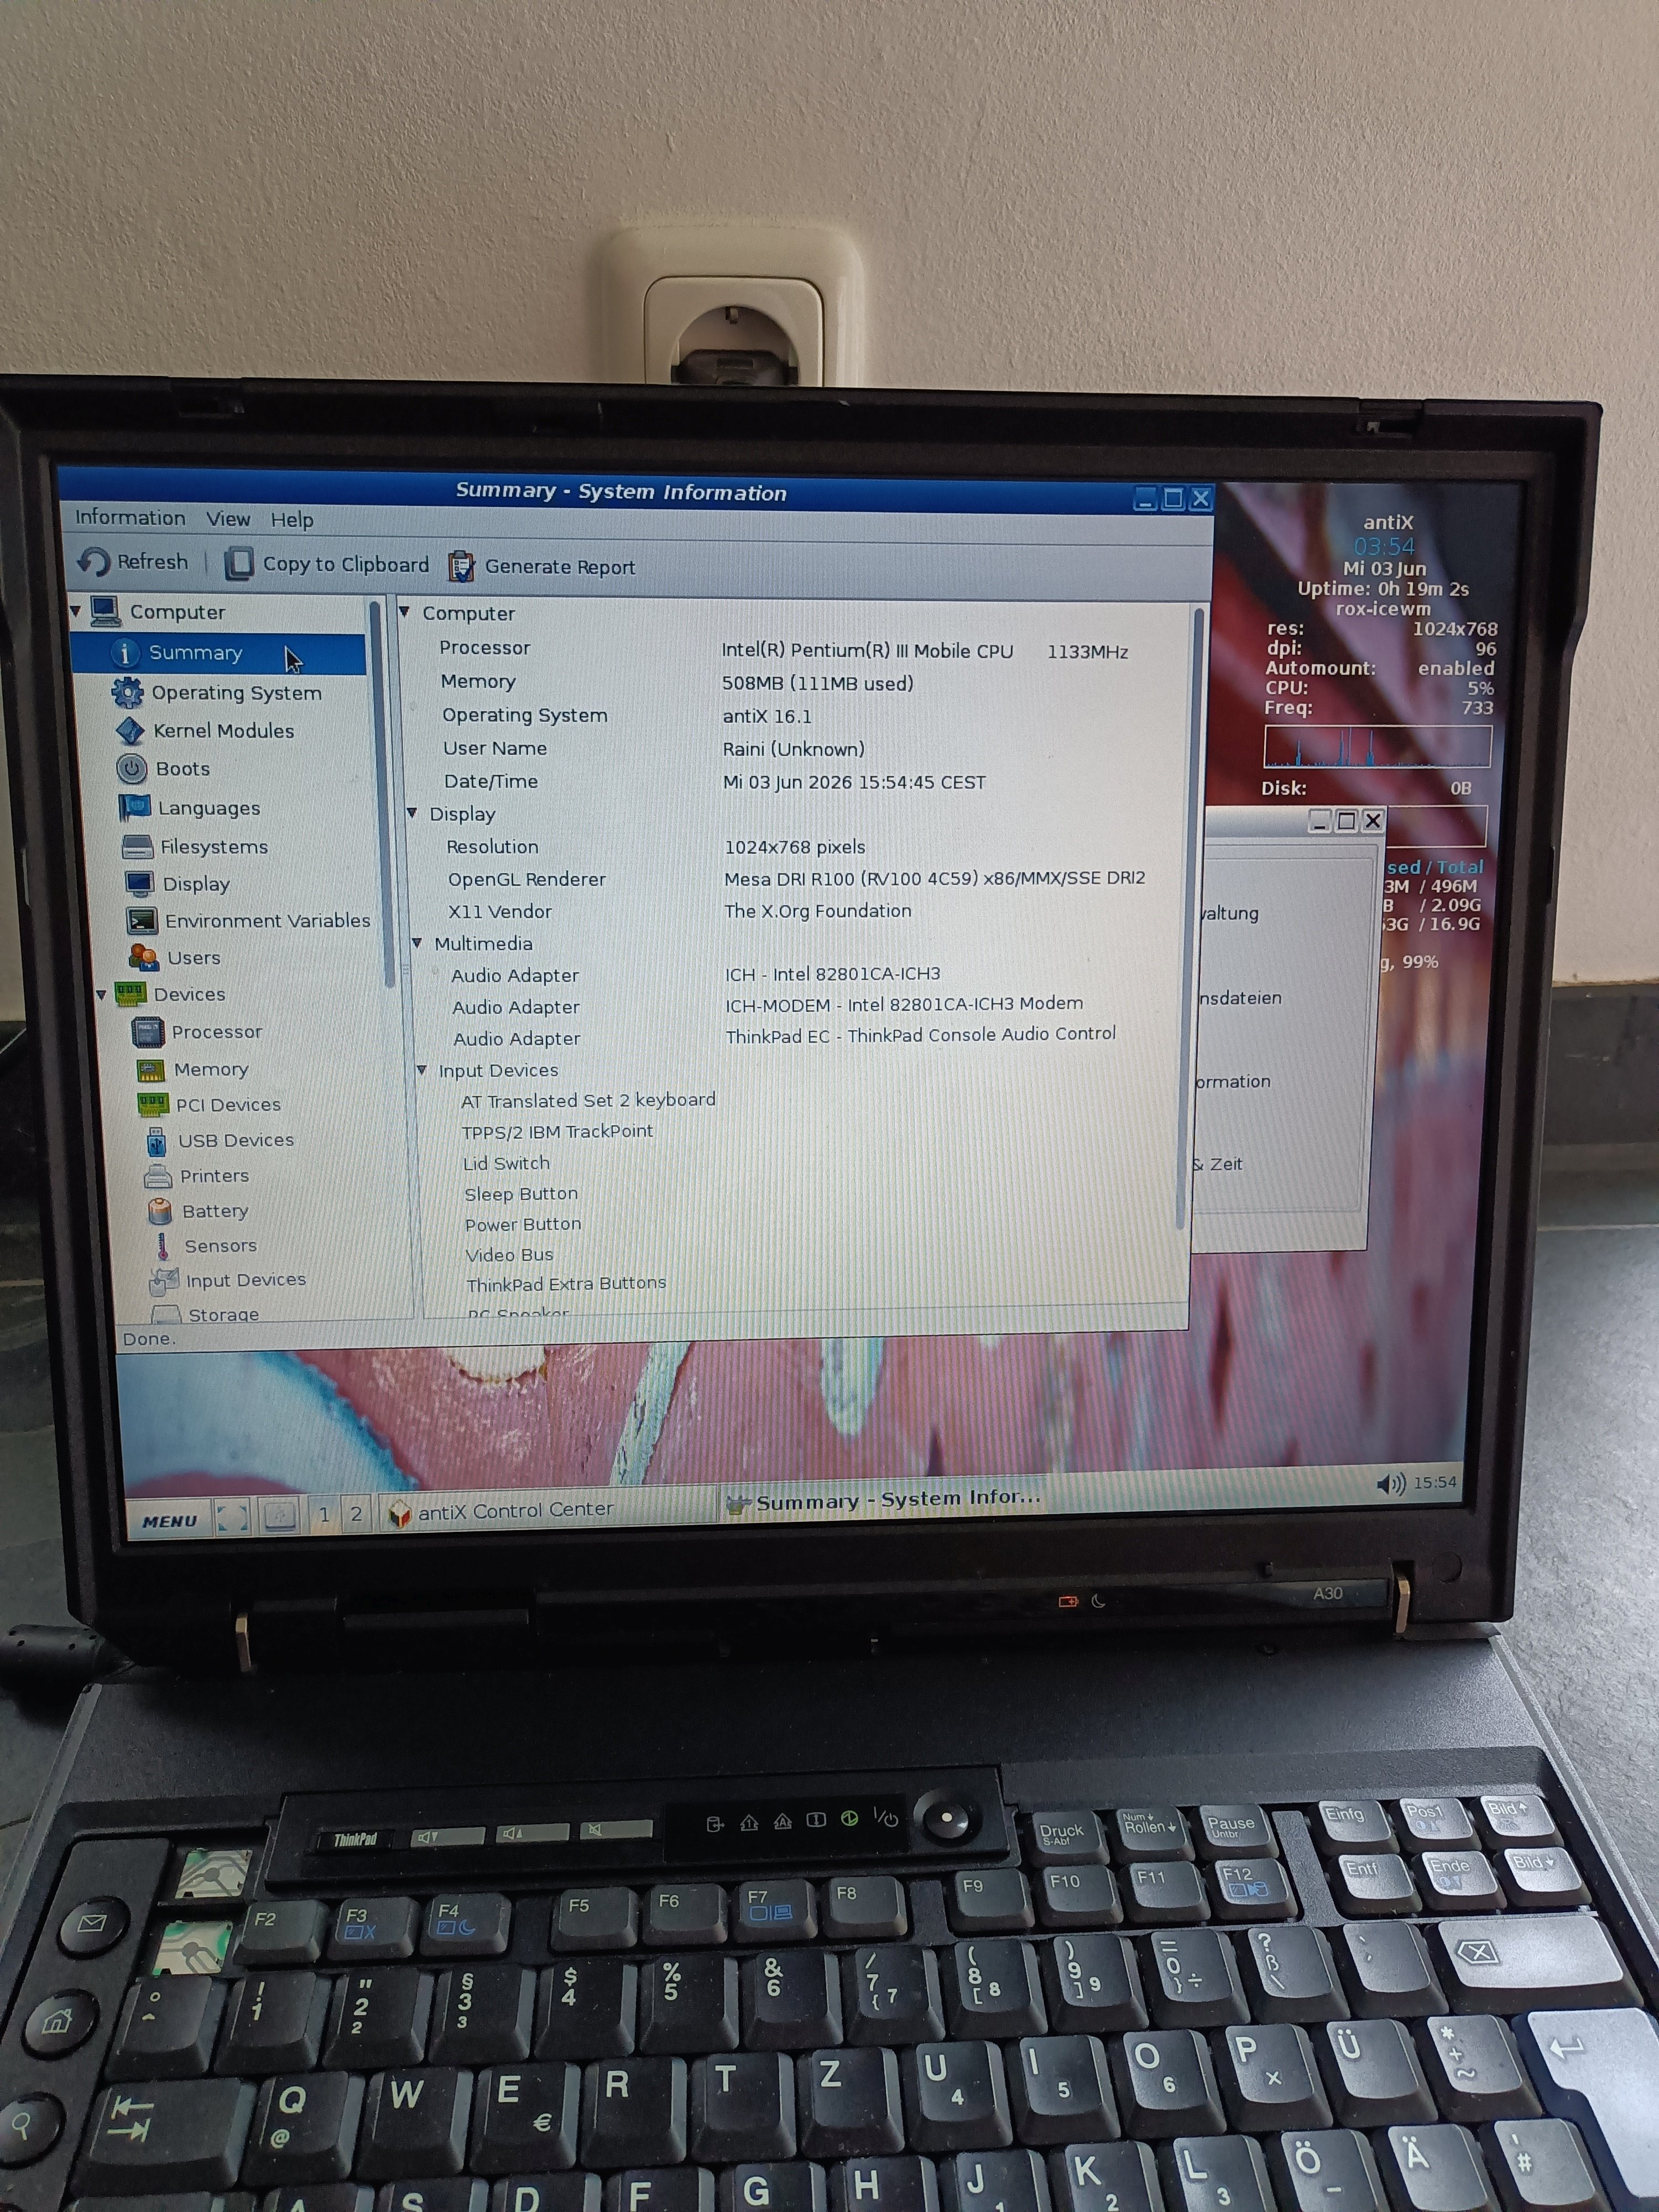Select the Kernel Modules sidebar icon
The image size is (1659, 2212).
(130, 731)
